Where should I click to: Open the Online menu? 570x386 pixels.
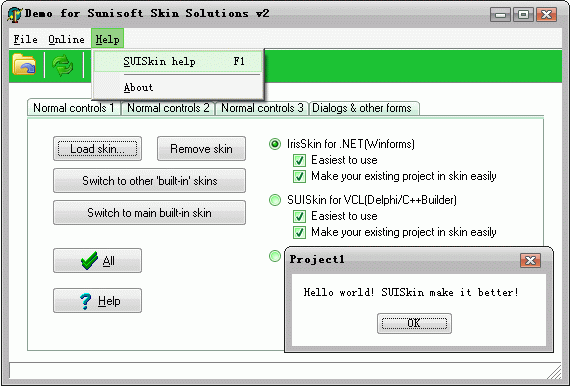point(66,39)
